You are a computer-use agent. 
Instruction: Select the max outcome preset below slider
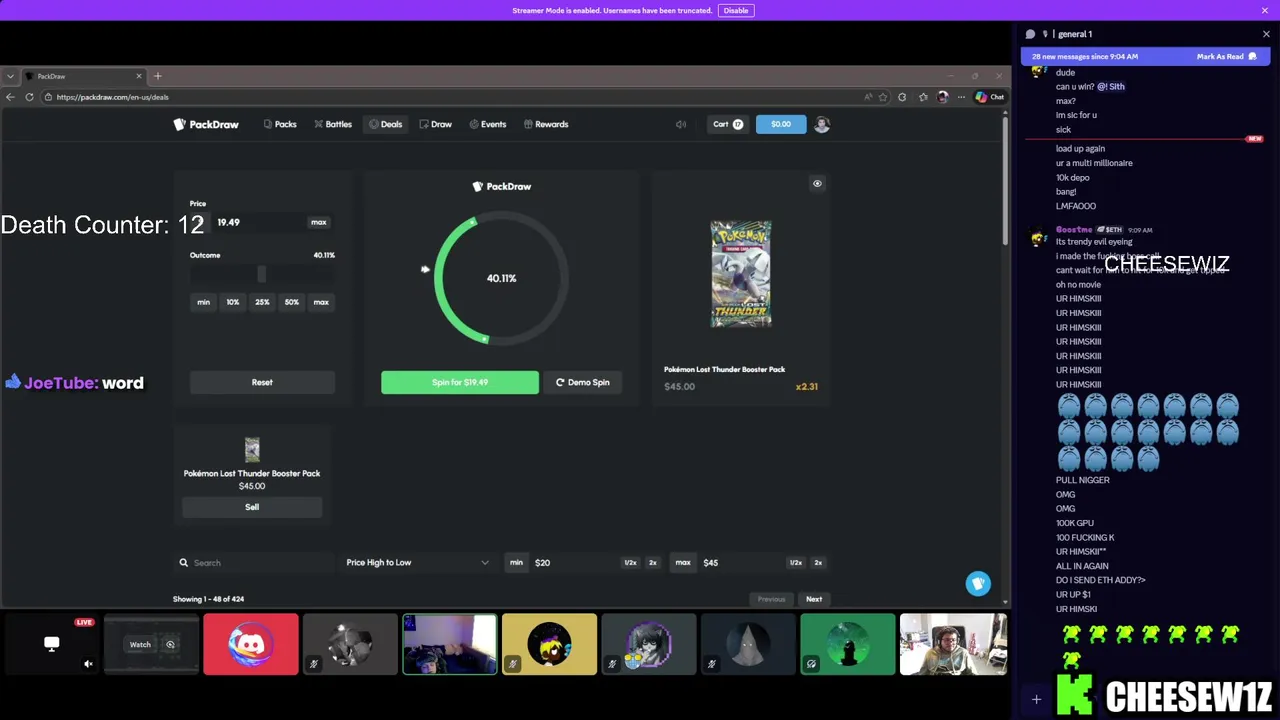pos(321,302)
